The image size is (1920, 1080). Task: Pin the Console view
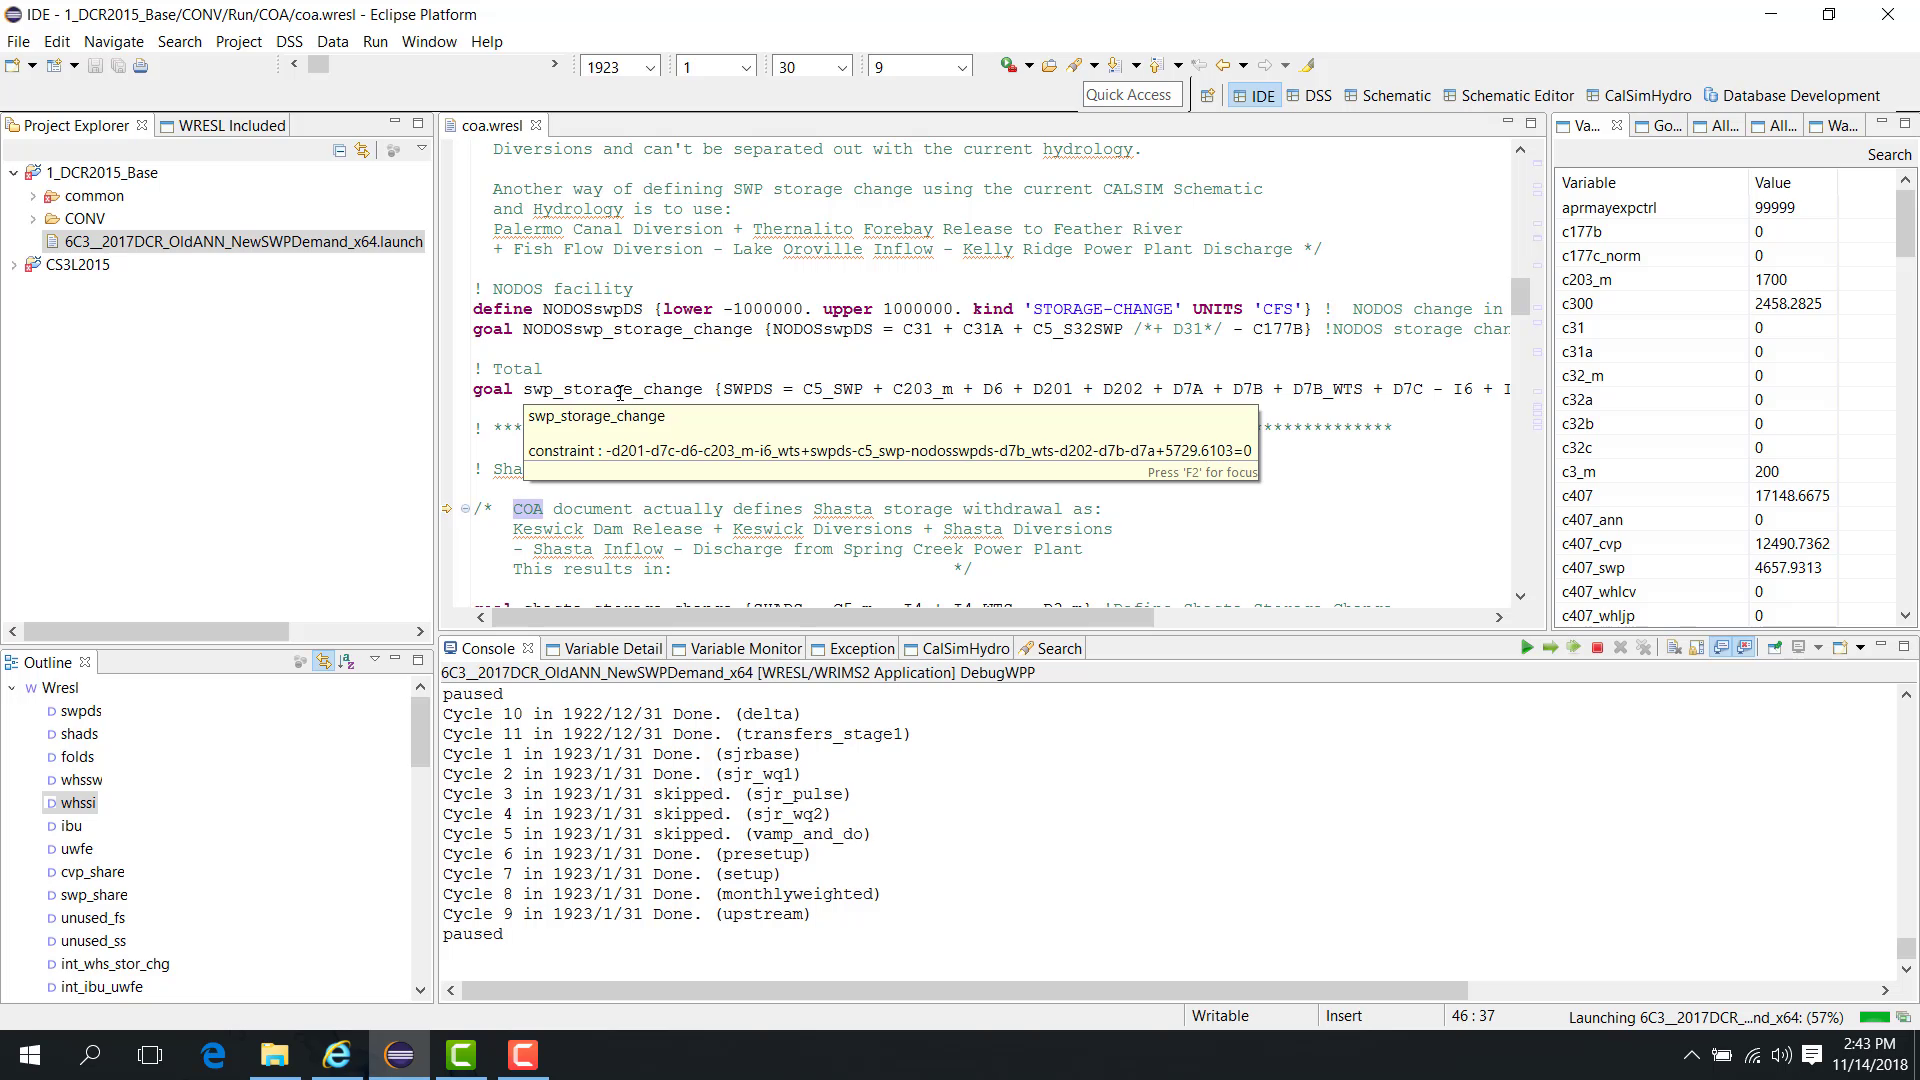[x=1774, y=648]
